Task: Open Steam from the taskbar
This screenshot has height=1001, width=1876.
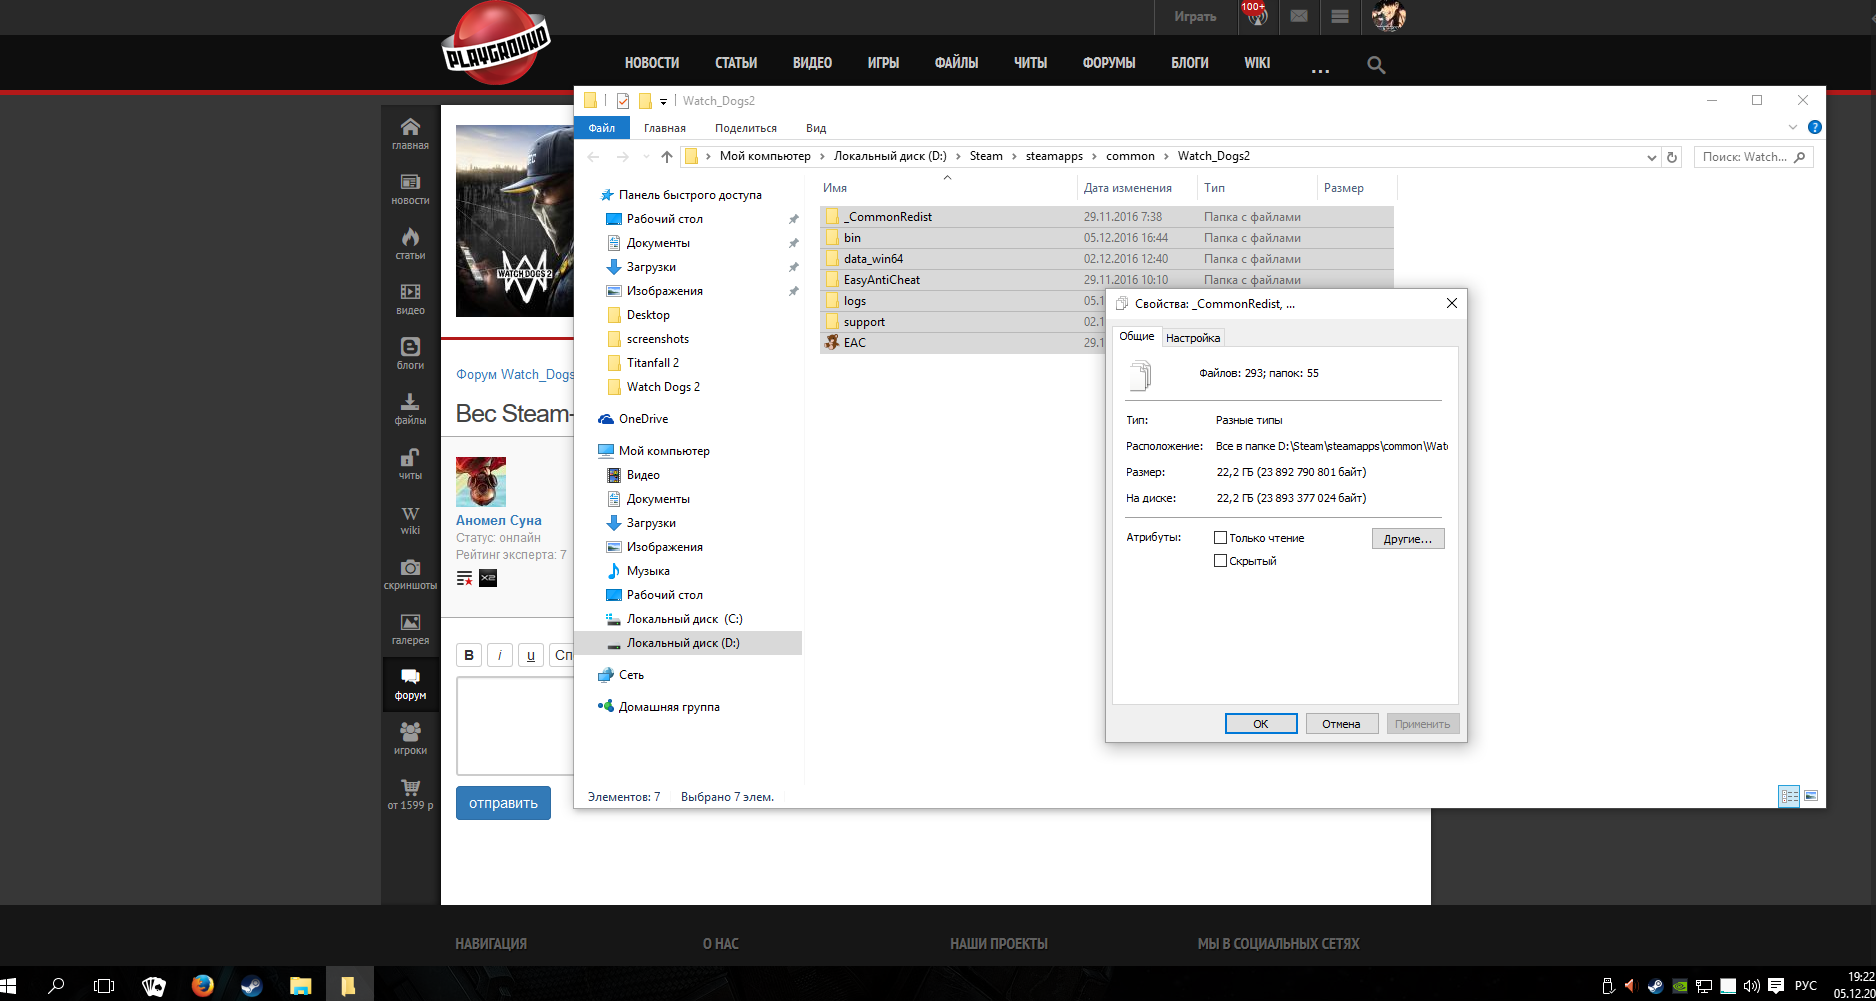Action: point(252,985)
